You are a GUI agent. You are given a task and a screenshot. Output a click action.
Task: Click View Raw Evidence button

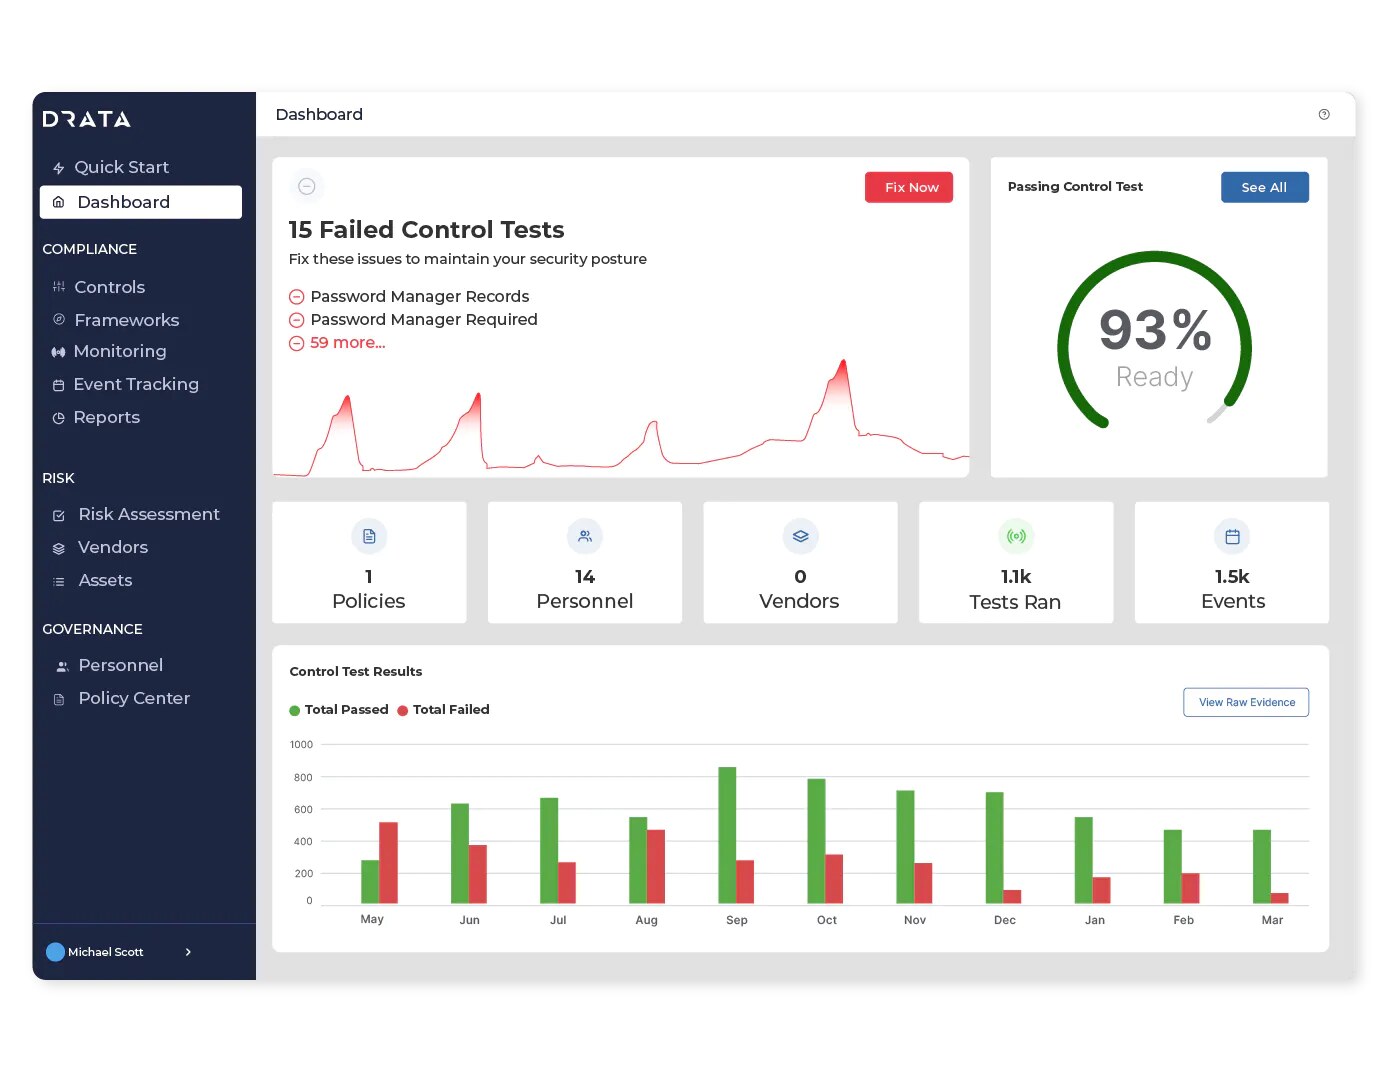click(x=1246, y=702)
